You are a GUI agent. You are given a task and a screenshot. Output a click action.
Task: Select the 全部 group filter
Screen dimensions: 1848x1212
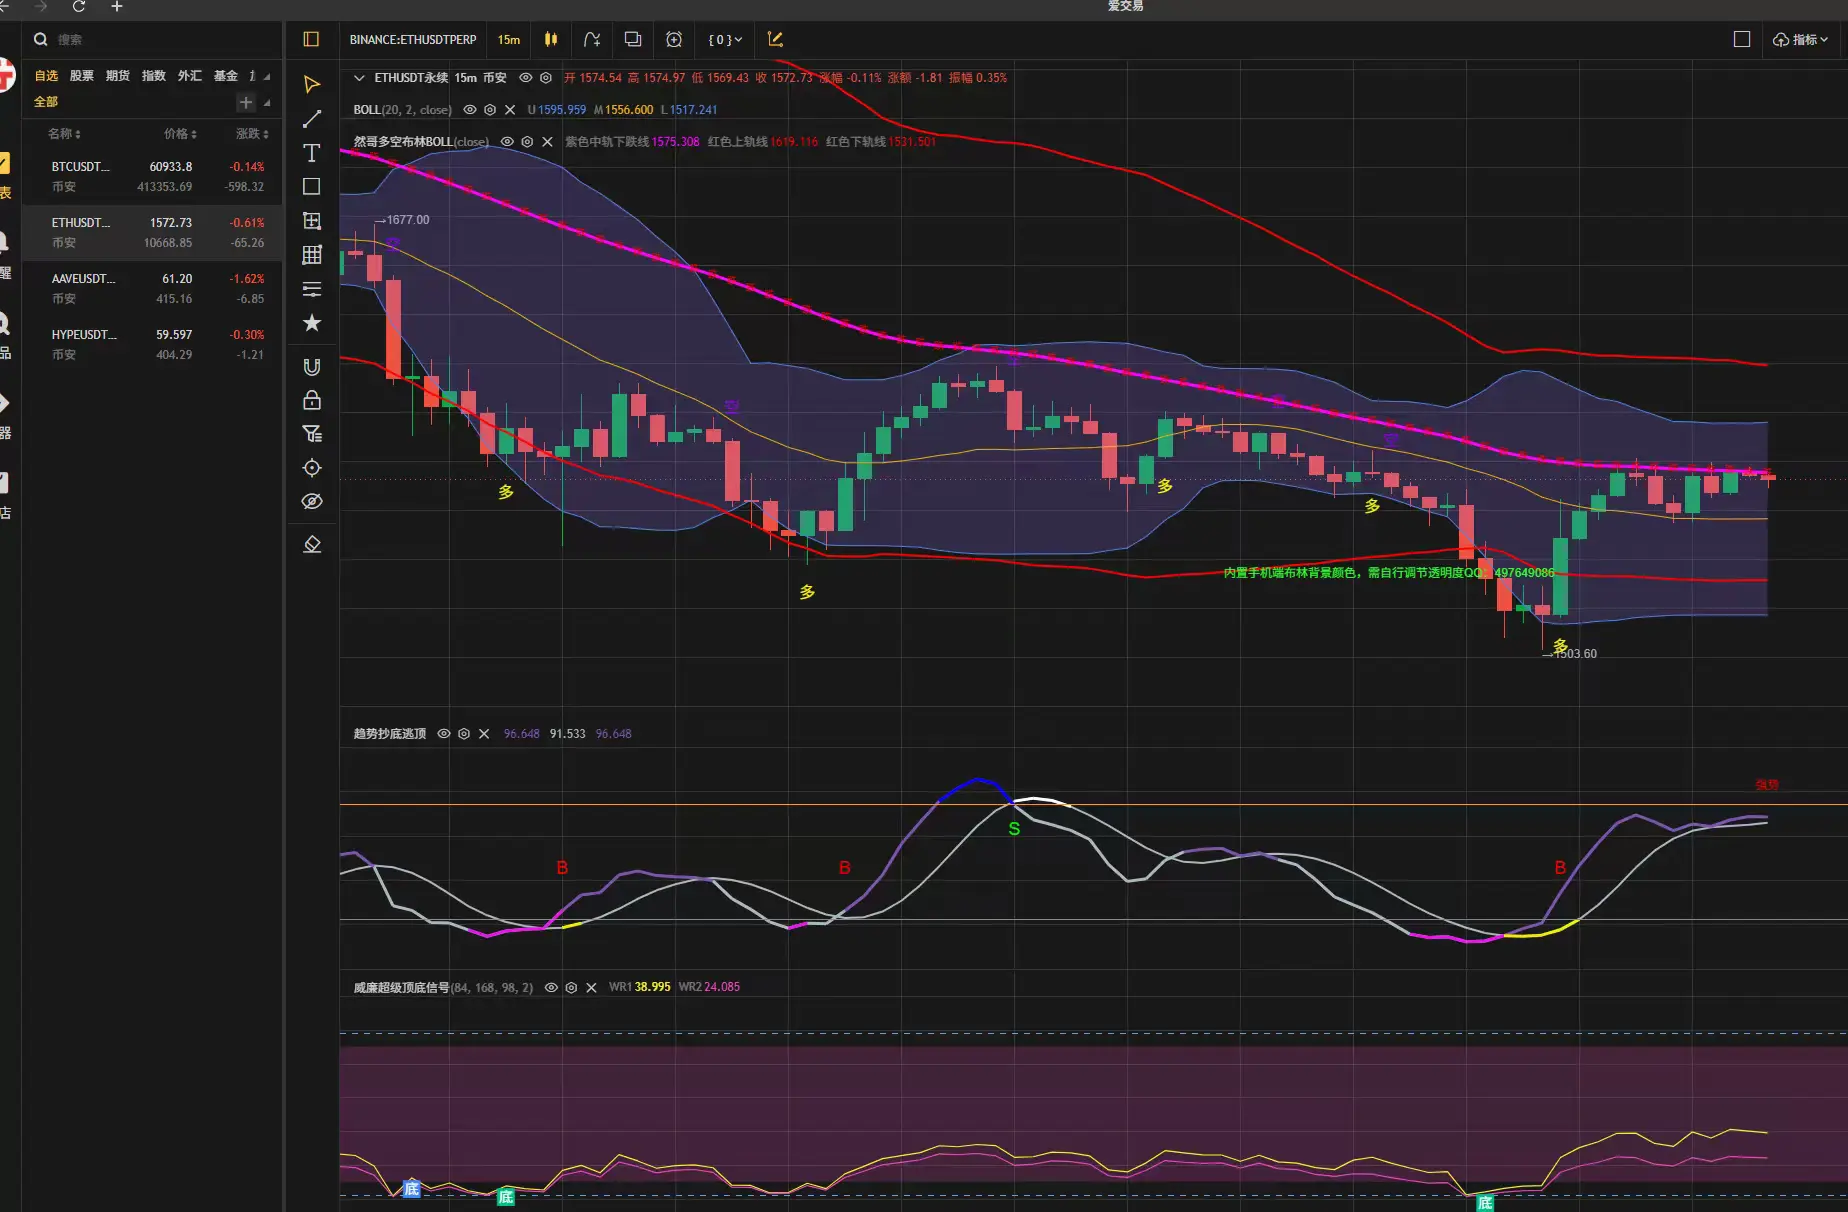point(46,102)
